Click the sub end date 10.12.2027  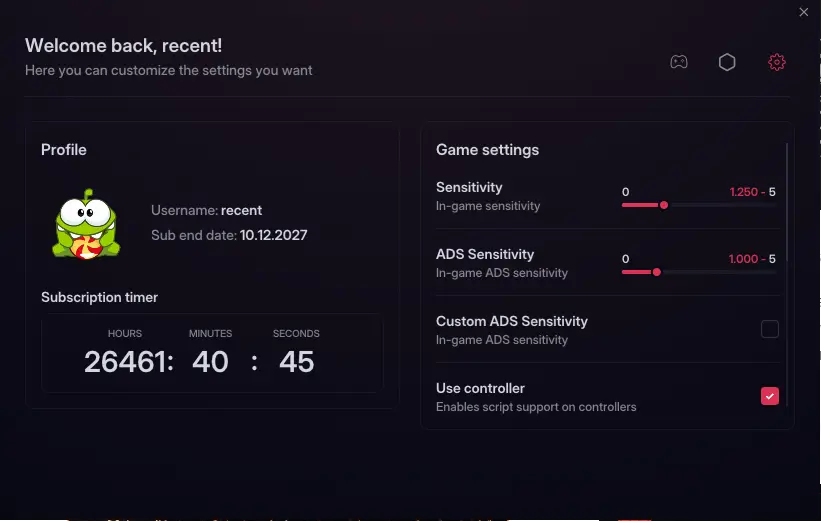coord(273,235)
